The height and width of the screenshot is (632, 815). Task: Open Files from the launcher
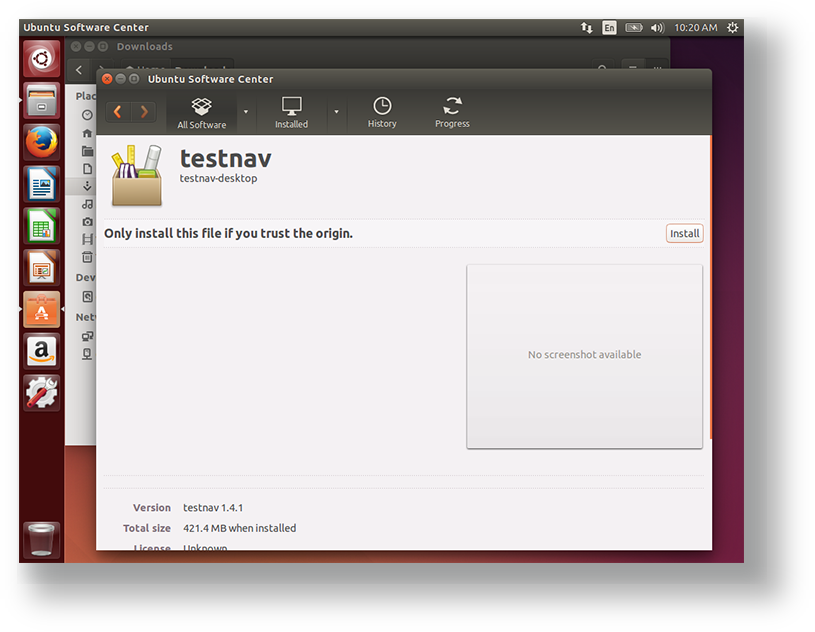pos(42,101)
